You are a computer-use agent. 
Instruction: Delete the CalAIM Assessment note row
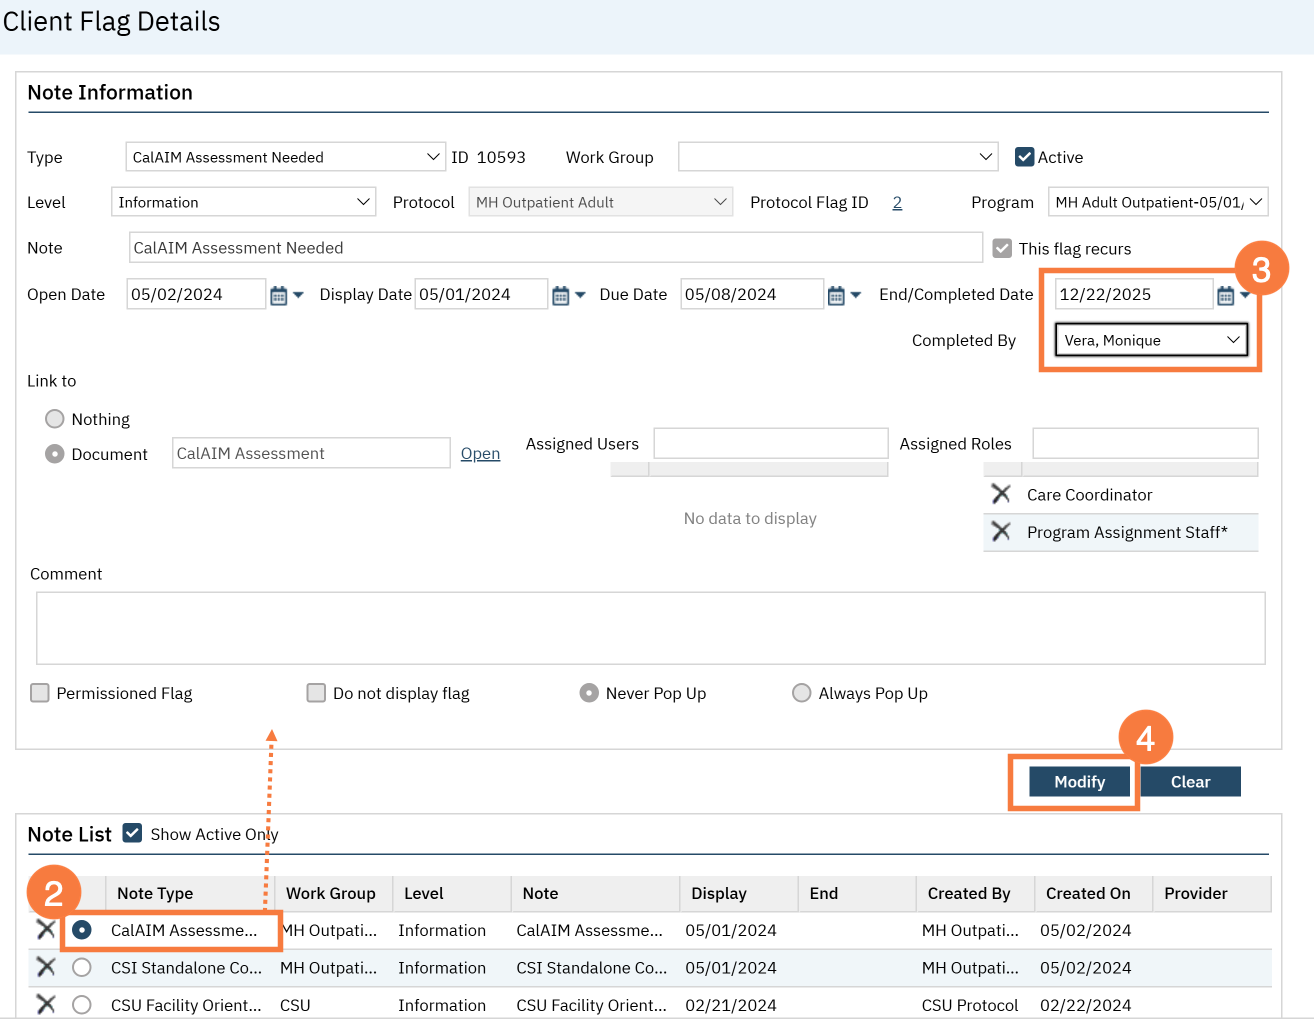[46, 930]
